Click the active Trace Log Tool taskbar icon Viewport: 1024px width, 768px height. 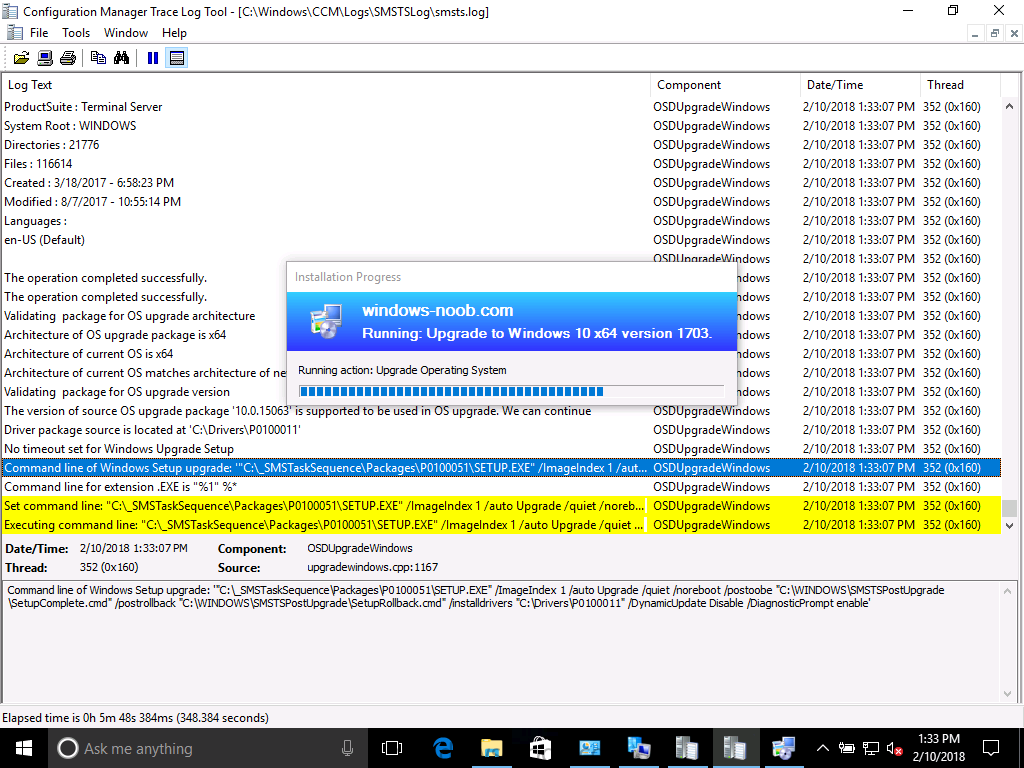735,748
